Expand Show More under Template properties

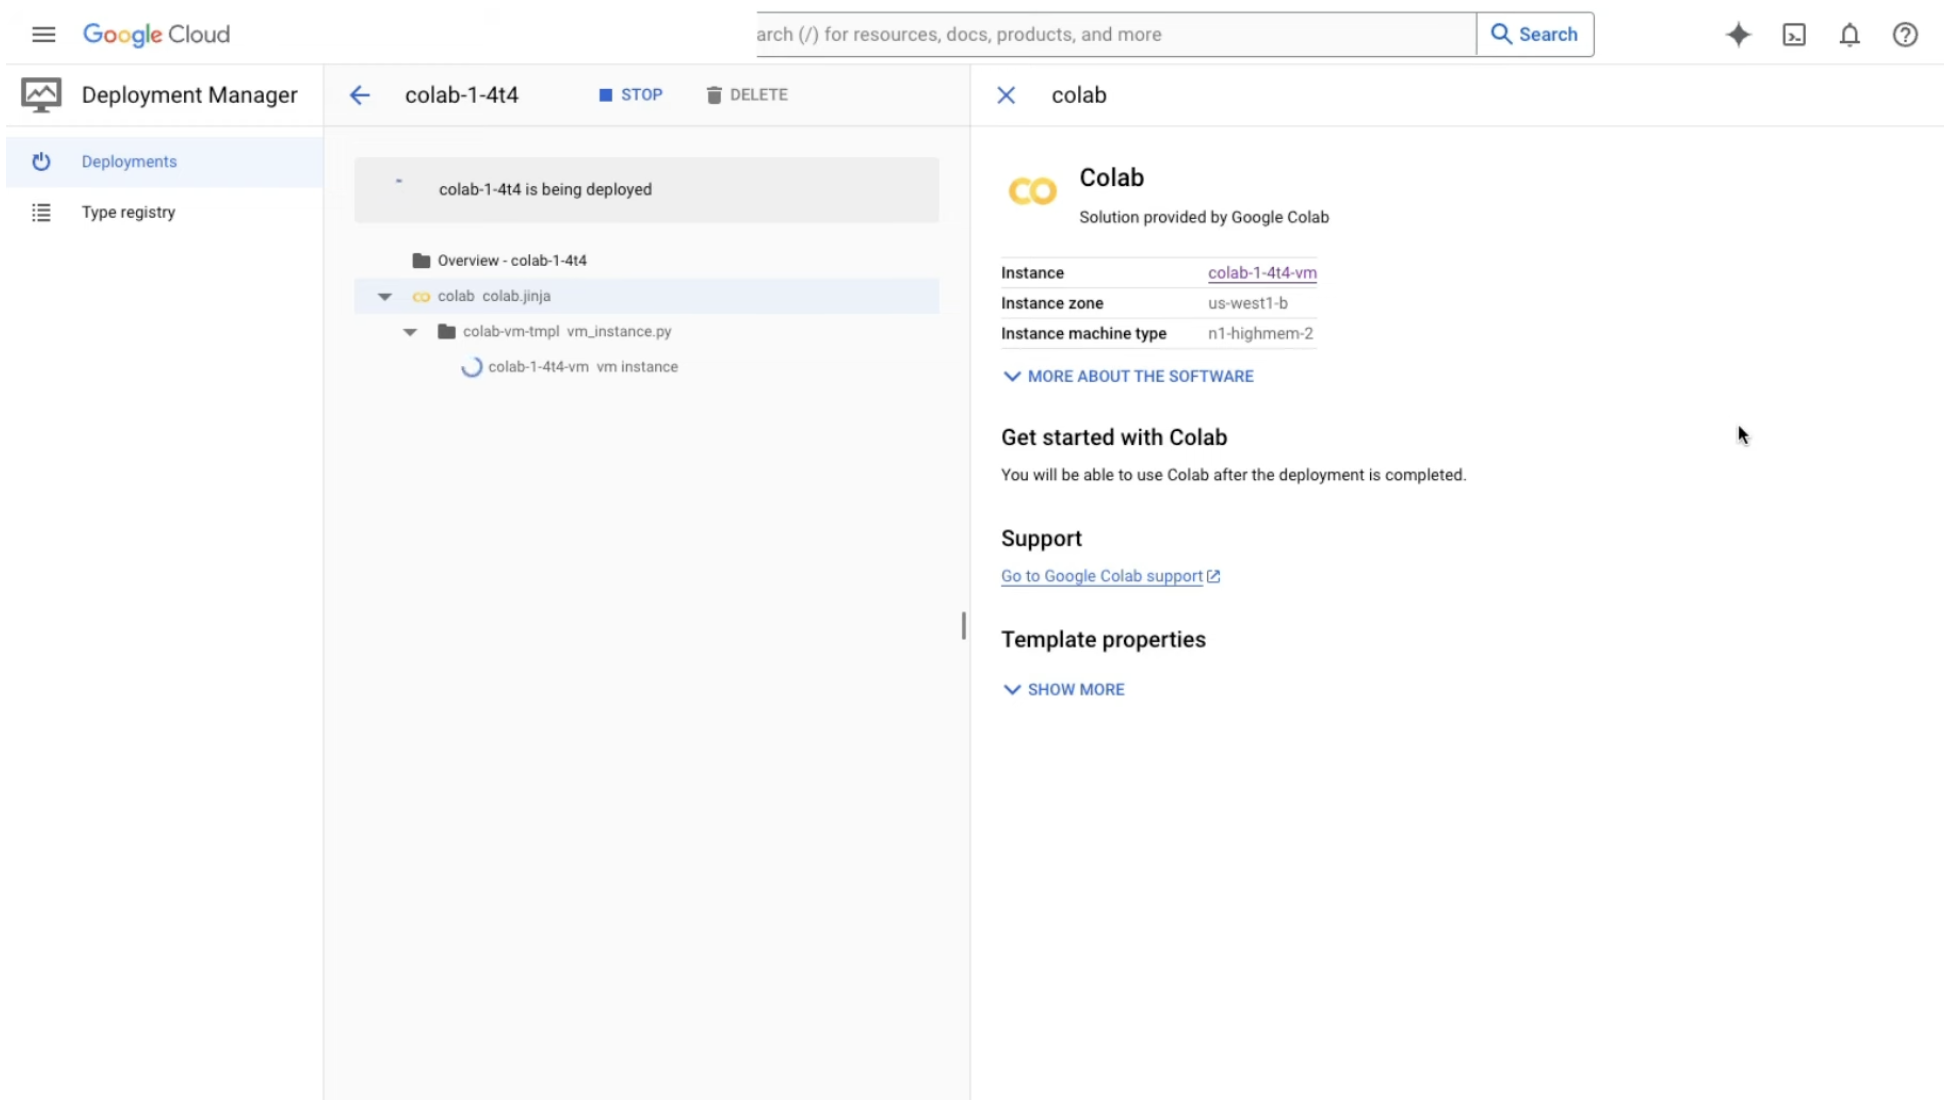coord(1063,689)
